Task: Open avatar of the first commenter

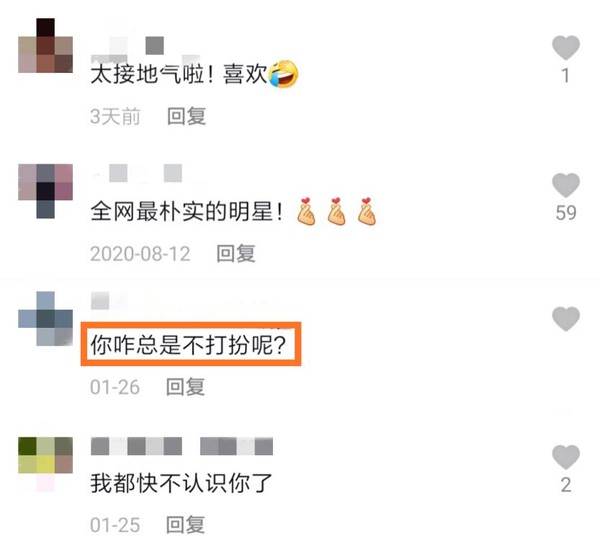Action: point(46,46)
